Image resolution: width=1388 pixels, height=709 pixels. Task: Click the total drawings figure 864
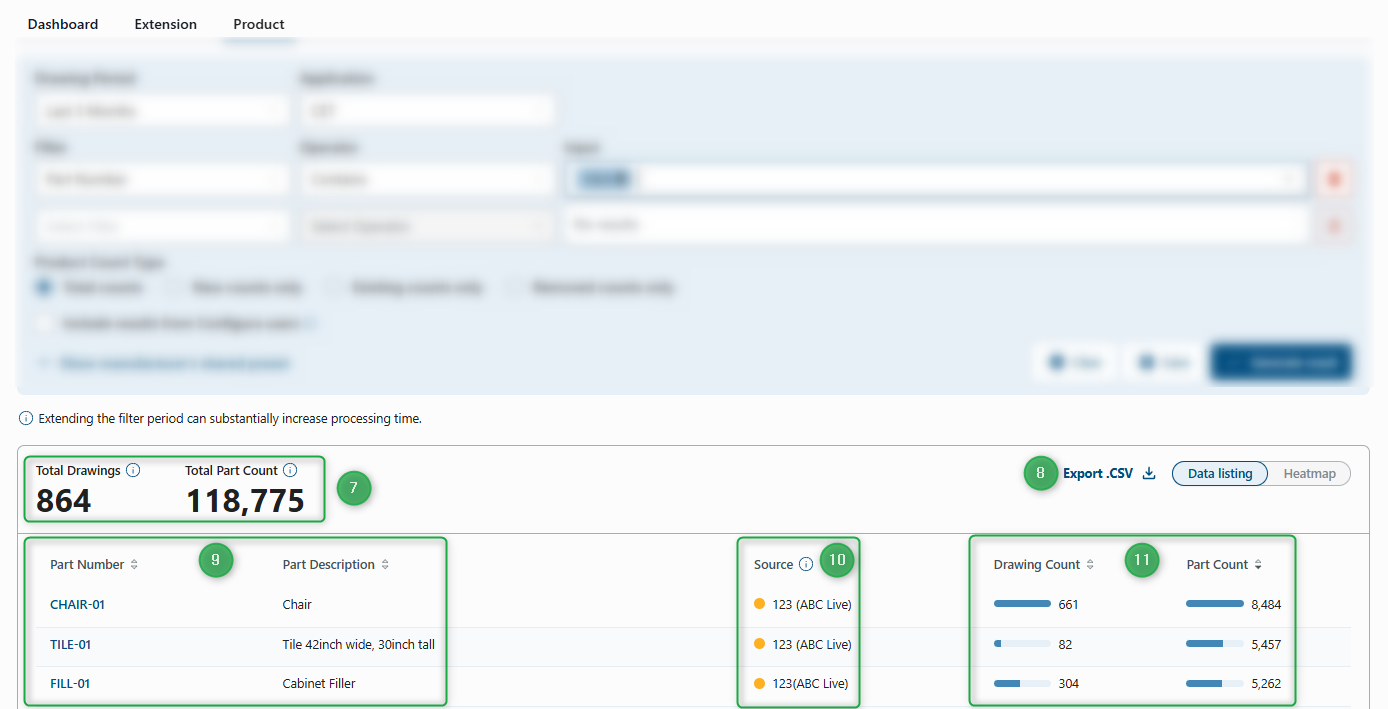(x=64, y=500)
